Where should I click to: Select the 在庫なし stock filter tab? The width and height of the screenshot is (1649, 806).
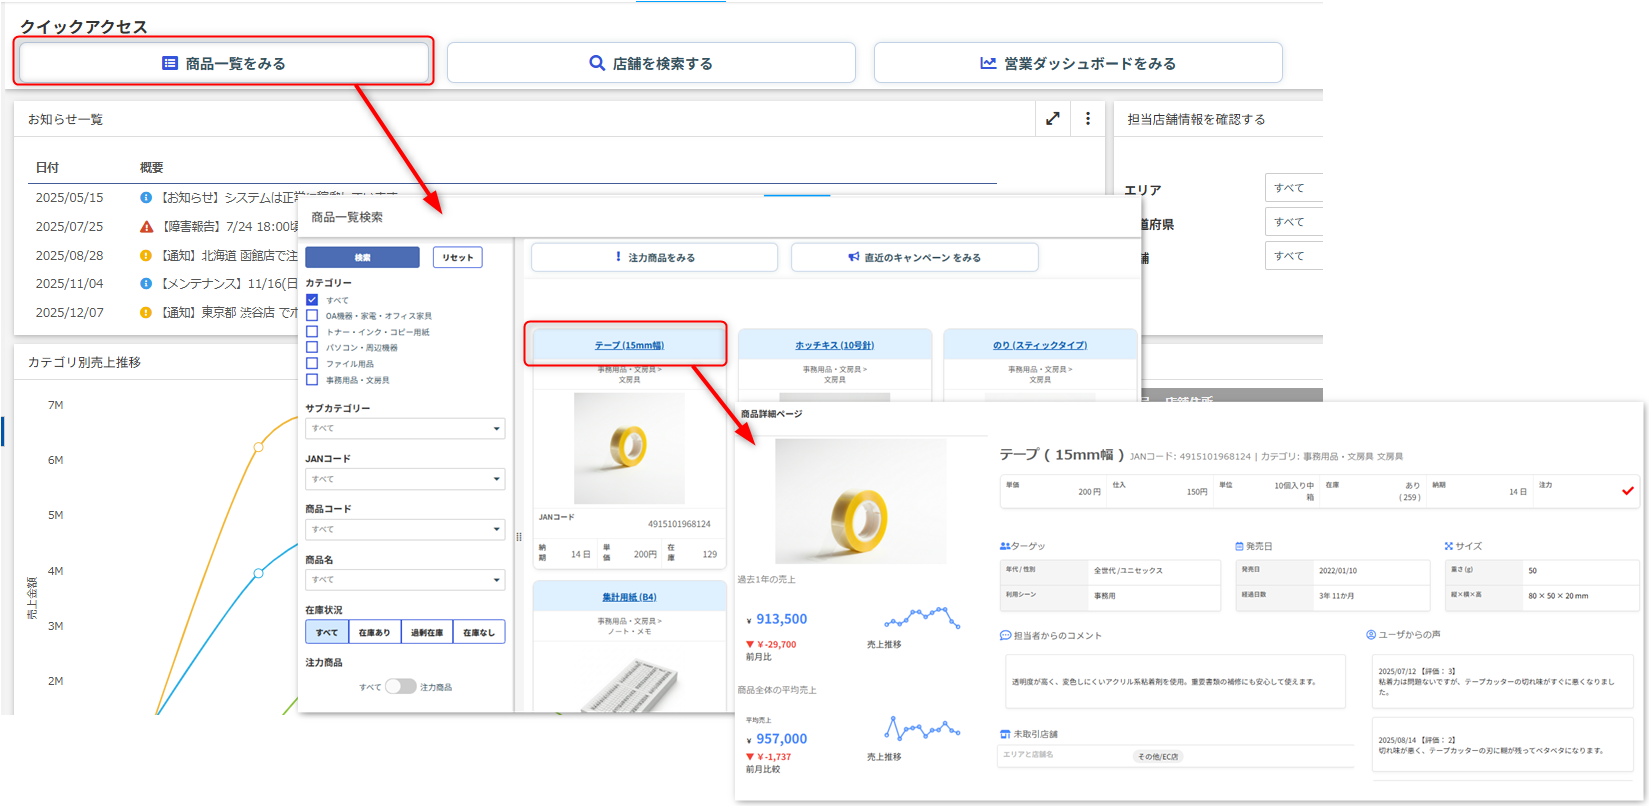point(479,632)
